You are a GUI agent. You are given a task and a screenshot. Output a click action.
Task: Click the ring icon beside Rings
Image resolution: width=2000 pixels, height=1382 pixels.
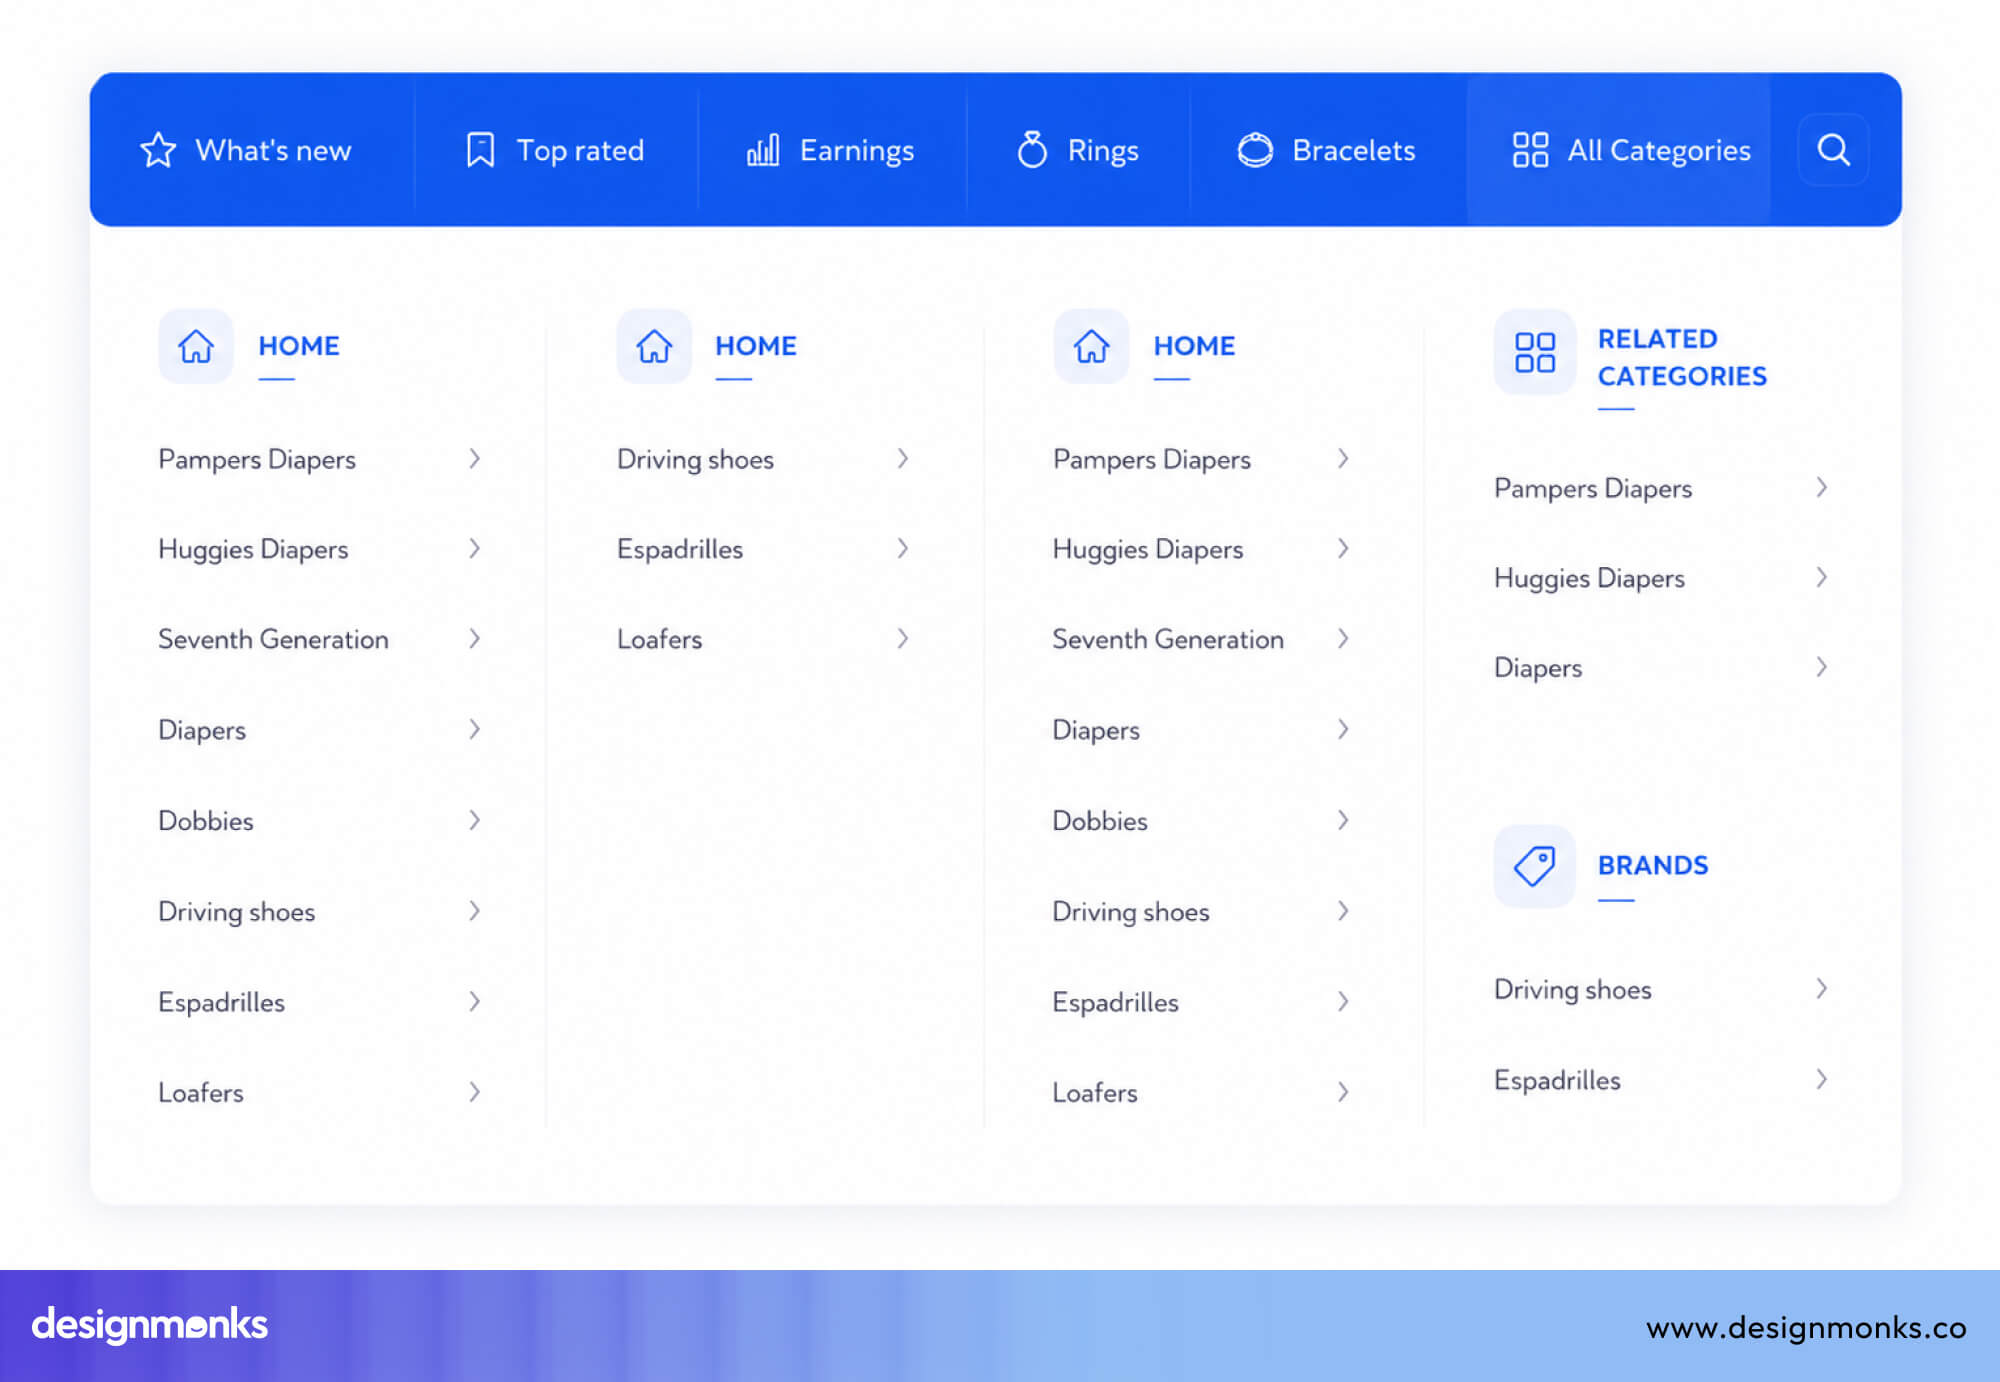click(x=1032, y=150)
